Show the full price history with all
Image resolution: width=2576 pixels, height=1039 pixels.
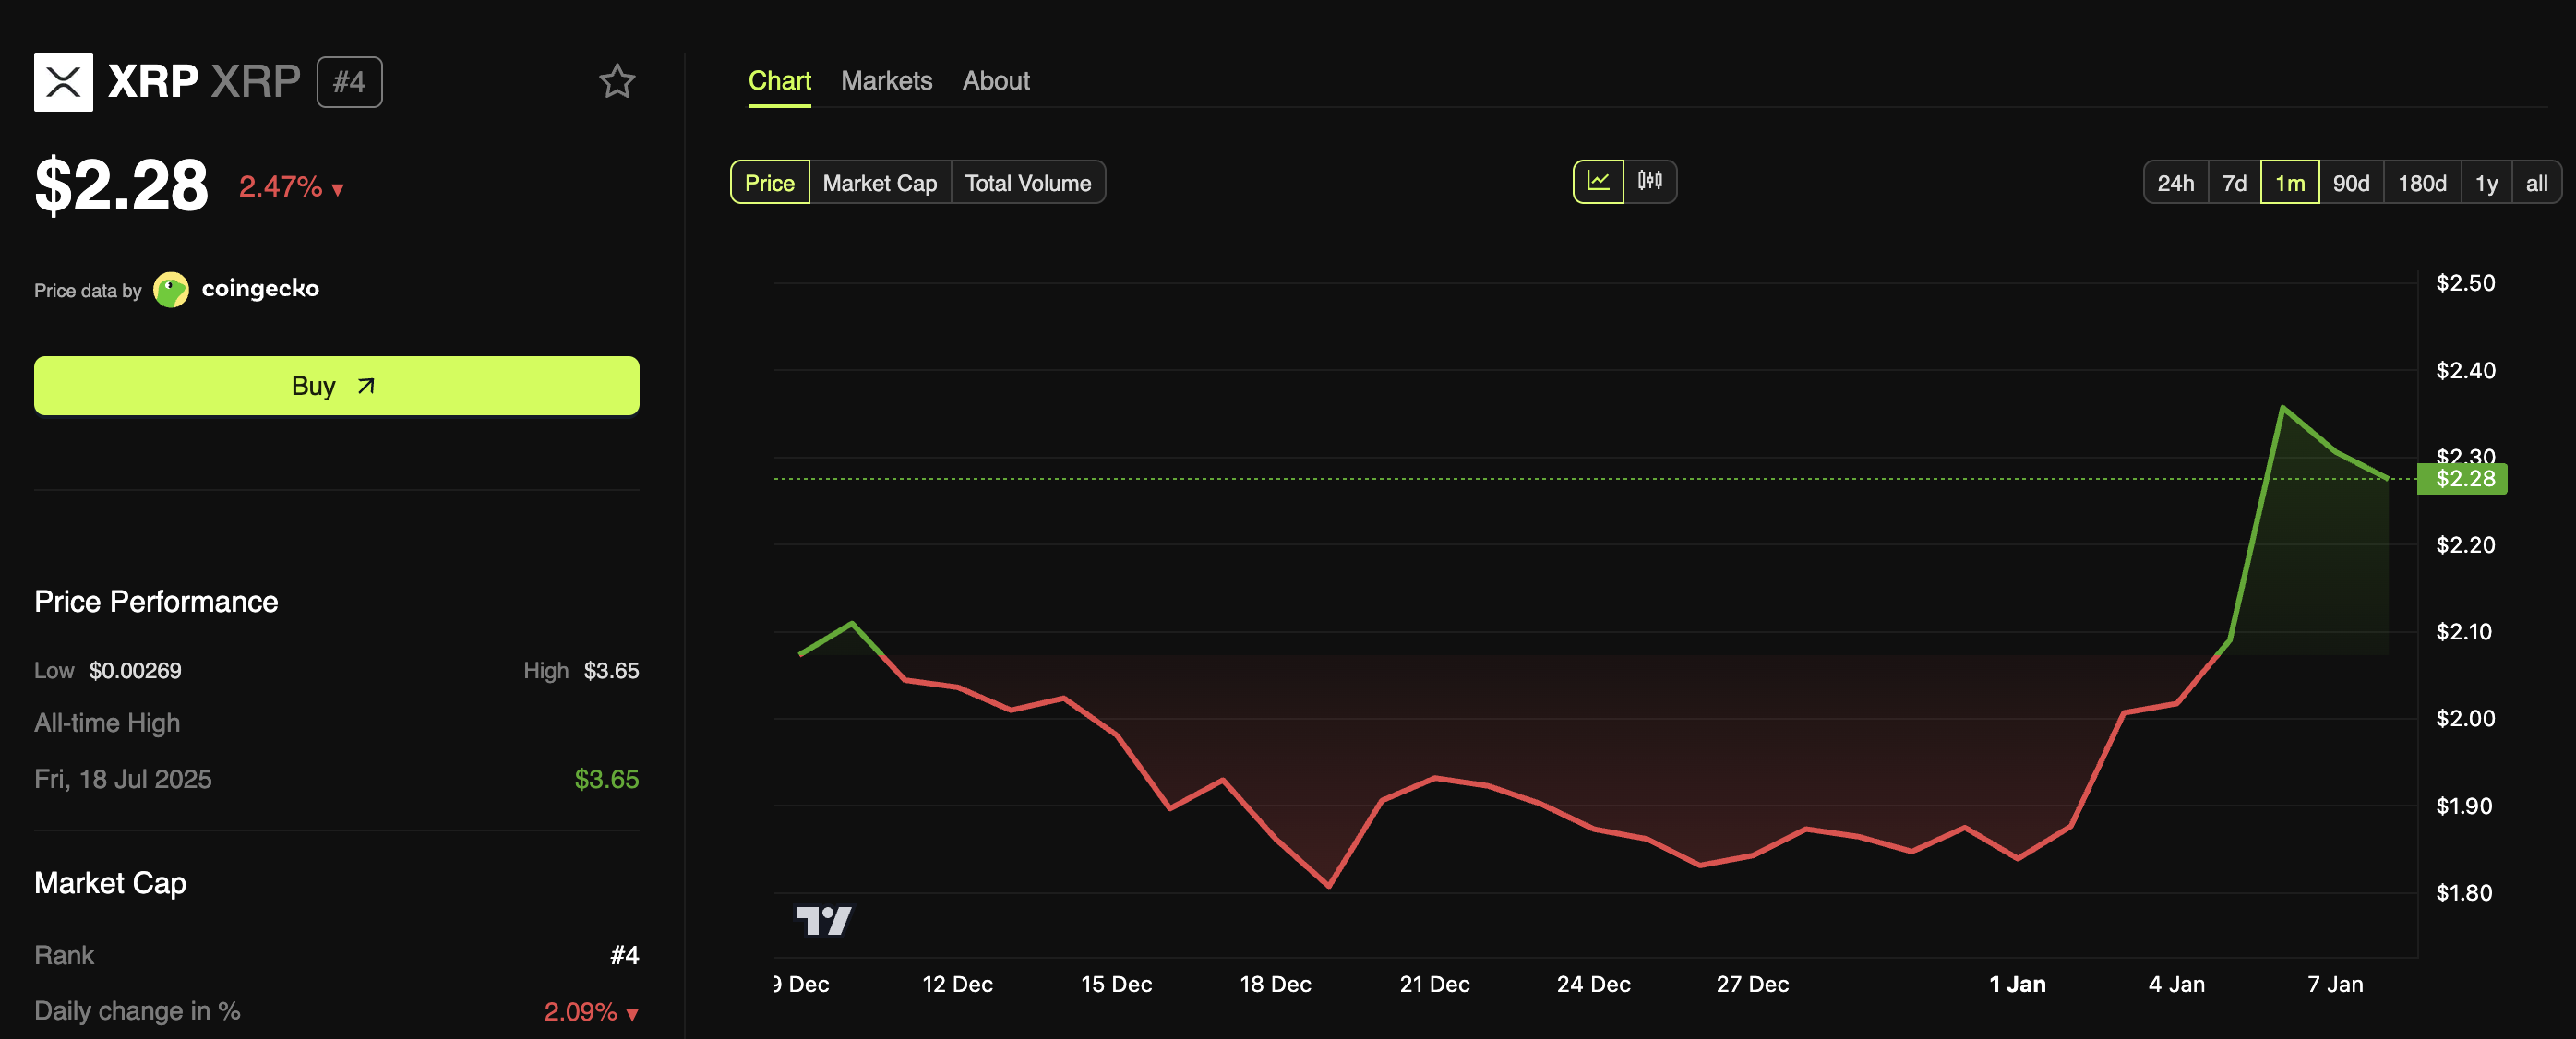pyautogui.click(x=2536, y=183)
